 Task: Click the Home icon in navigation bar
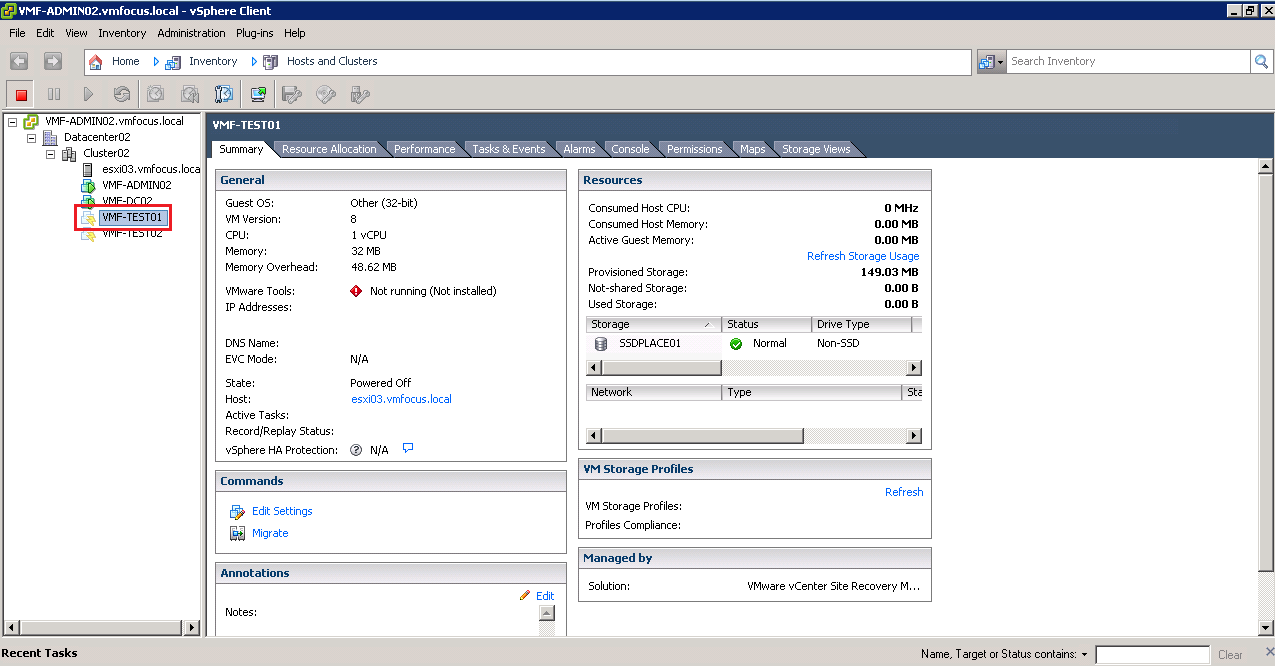(96, 62)
